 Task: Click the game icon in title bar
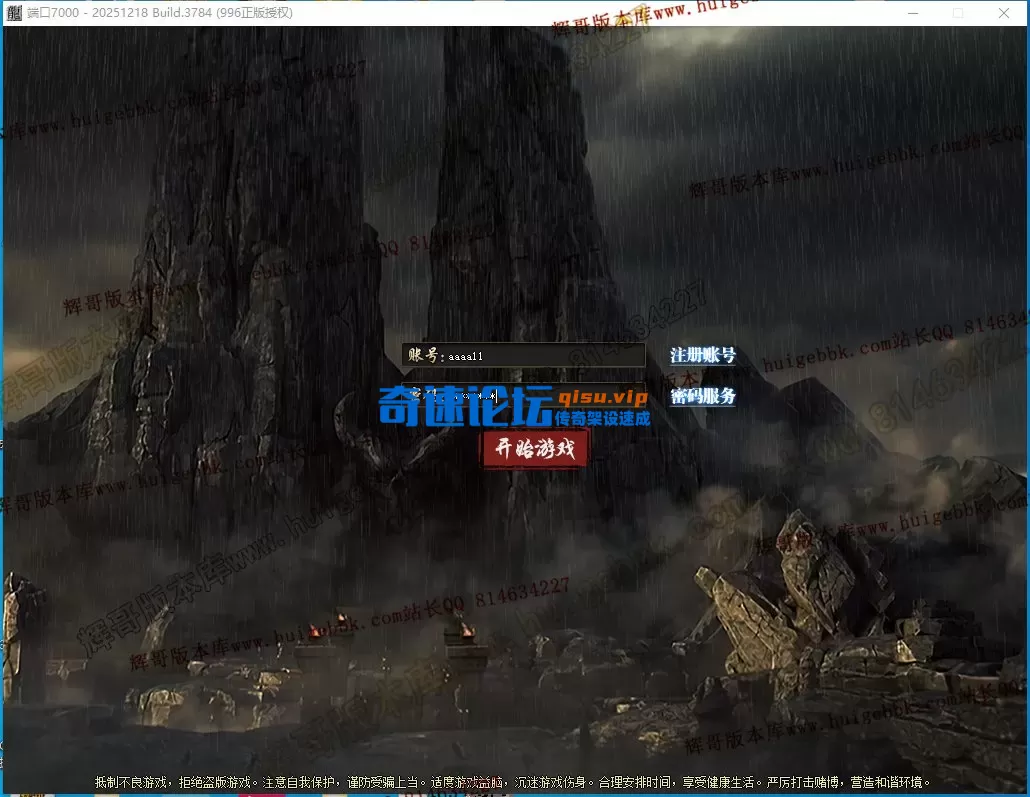click(14, 13)
